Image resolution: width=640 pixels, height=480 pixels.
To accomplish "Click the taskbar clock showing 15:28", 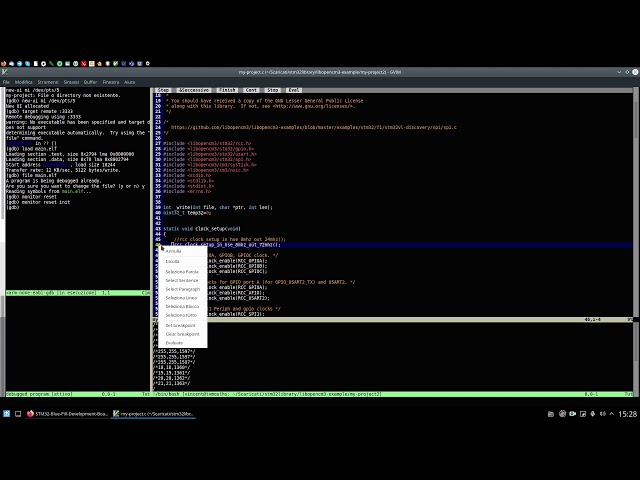I will (x=627, y=414).
